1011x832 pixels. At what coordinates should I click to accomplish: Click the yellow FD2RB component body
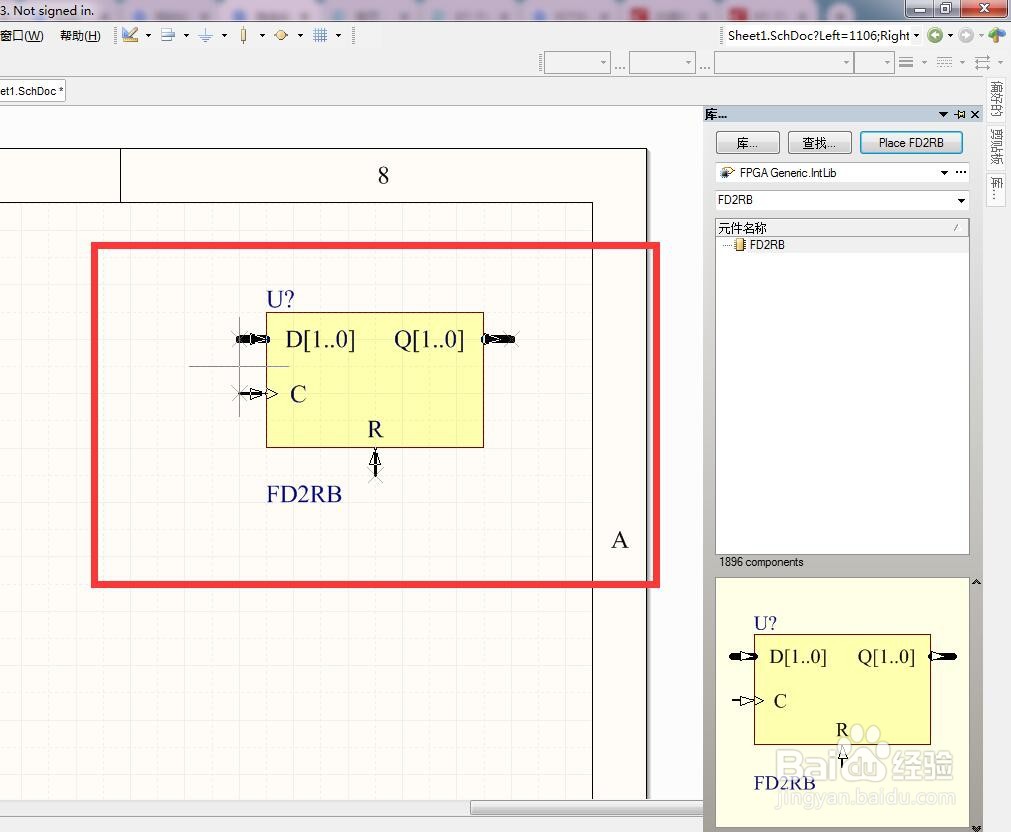pyautogui.click(x=375, y=380)
